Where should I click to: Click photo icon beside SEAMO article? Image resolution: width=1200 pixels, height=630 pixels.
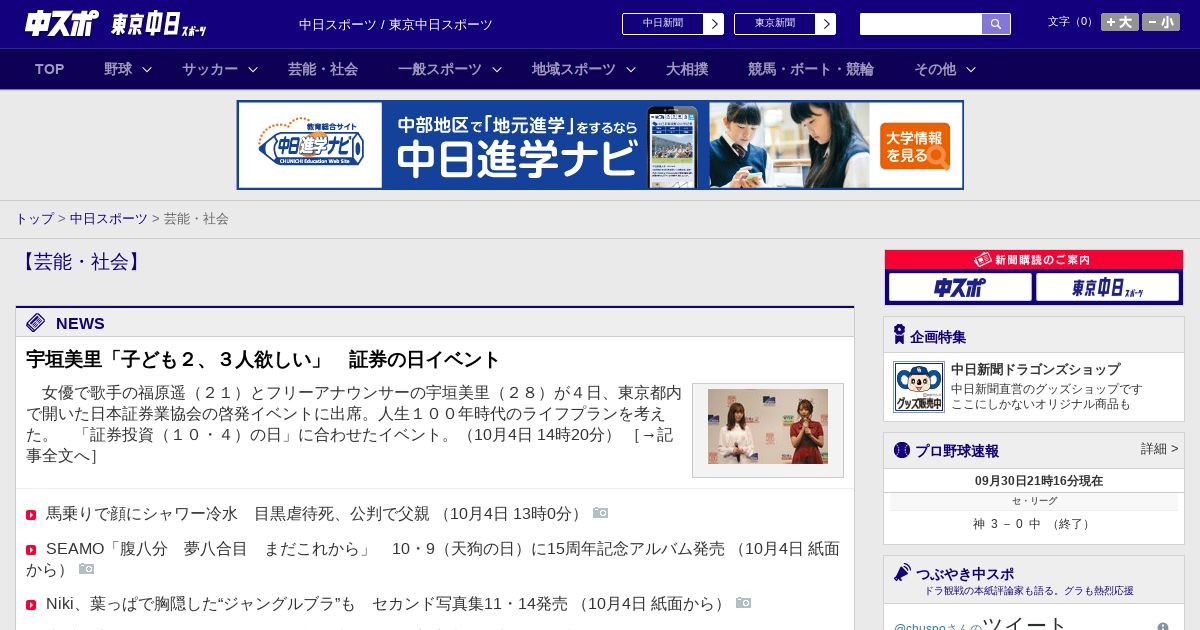86,569
